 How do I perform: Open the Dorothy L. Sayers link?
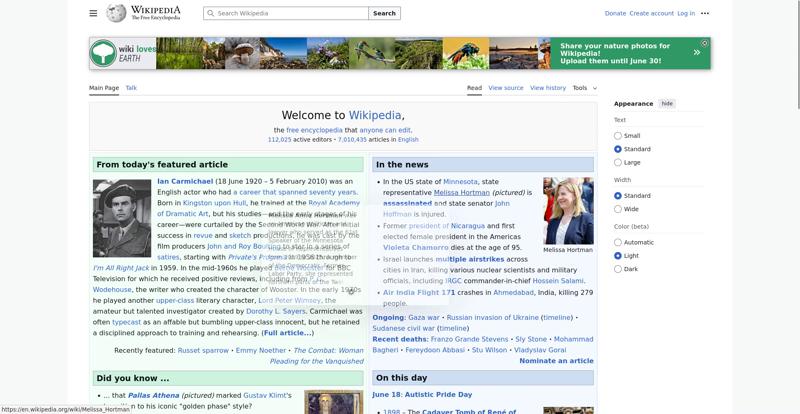coord(276,311)
